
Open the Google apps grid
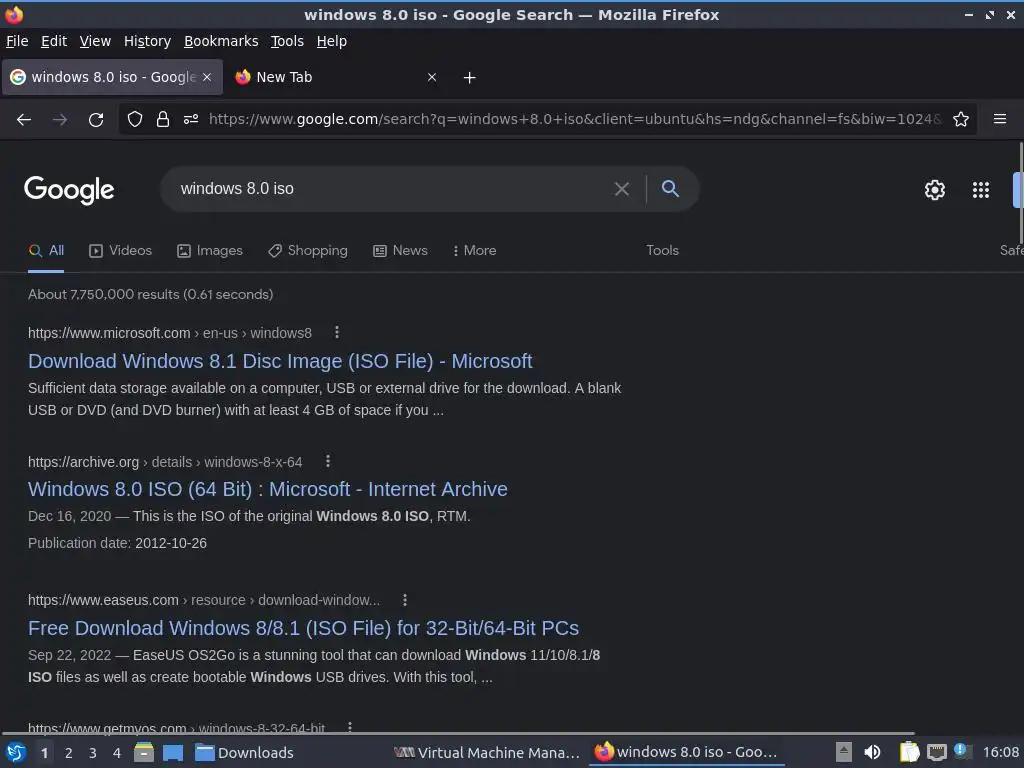pyautogui.click(x=981, y=189)
